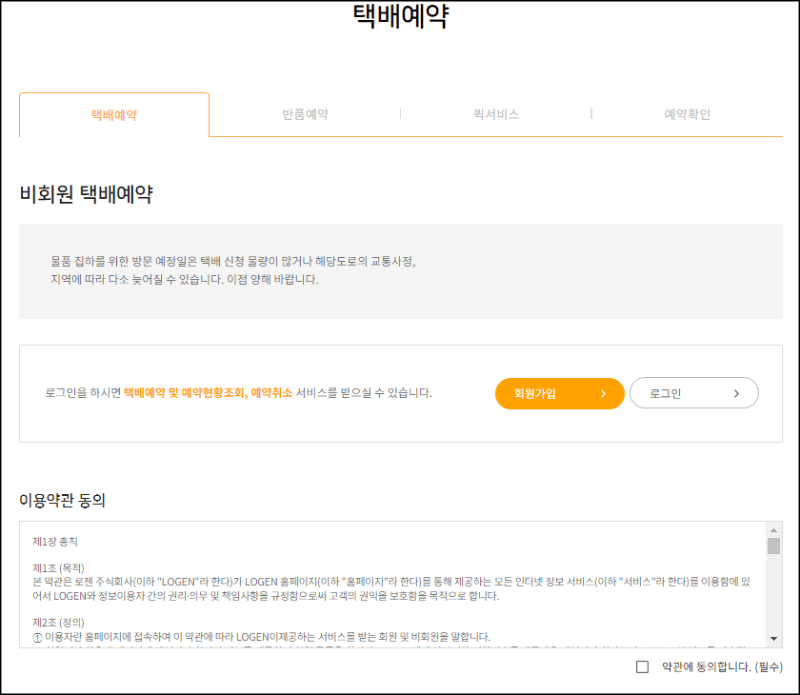Switch to the 반품예약 tab

point(305,114)
